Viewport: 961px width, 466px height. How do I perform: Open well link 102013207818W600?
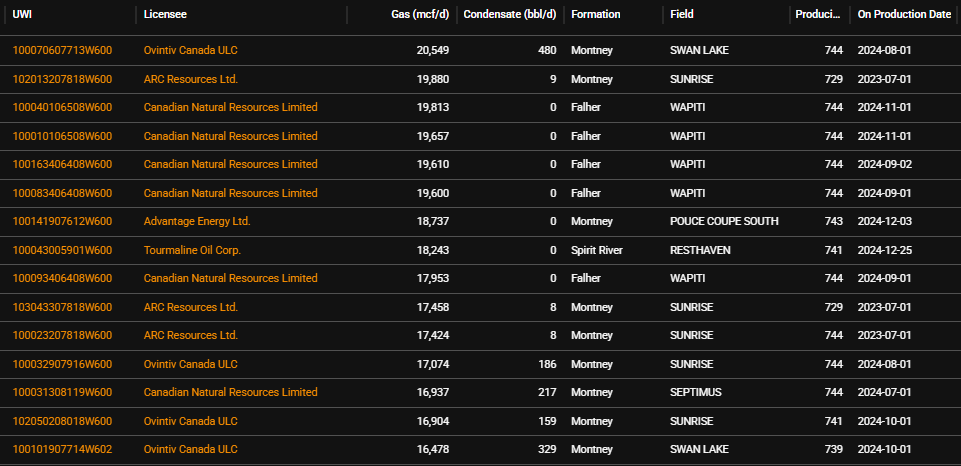tap(62, 79)
